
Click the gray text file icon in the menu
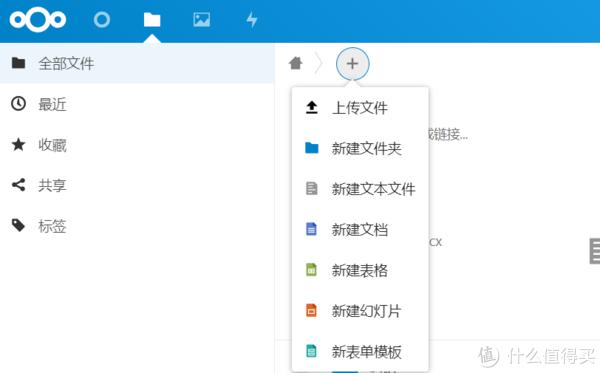[x=311, y=189]
